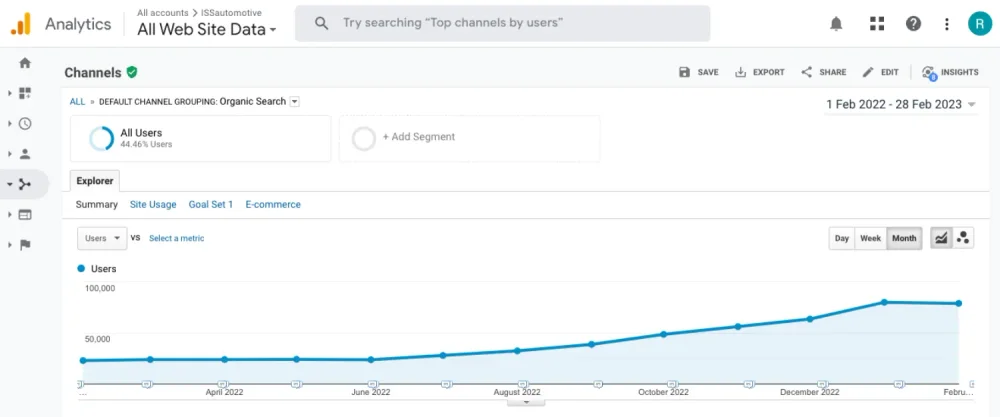Click the Analytics search field

tap(502, 23)
